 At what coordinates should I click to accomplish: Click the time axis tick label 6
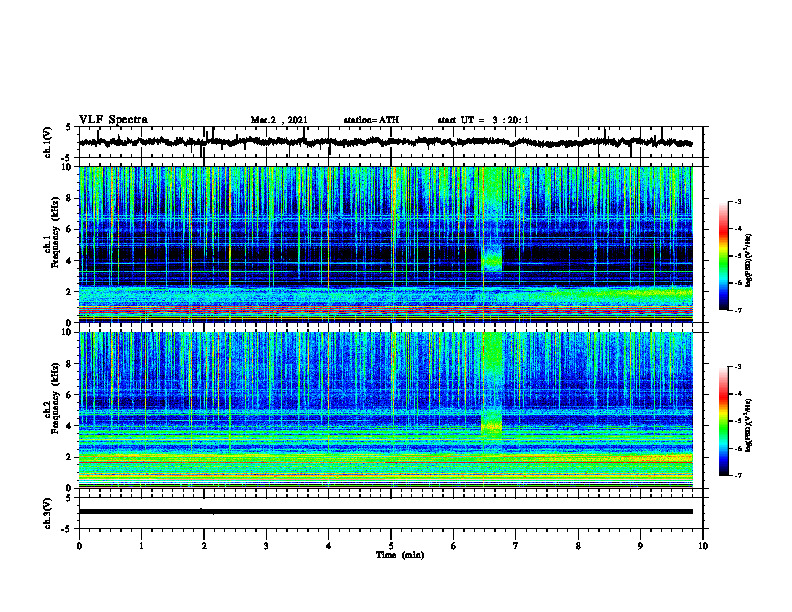coord(454,546)
